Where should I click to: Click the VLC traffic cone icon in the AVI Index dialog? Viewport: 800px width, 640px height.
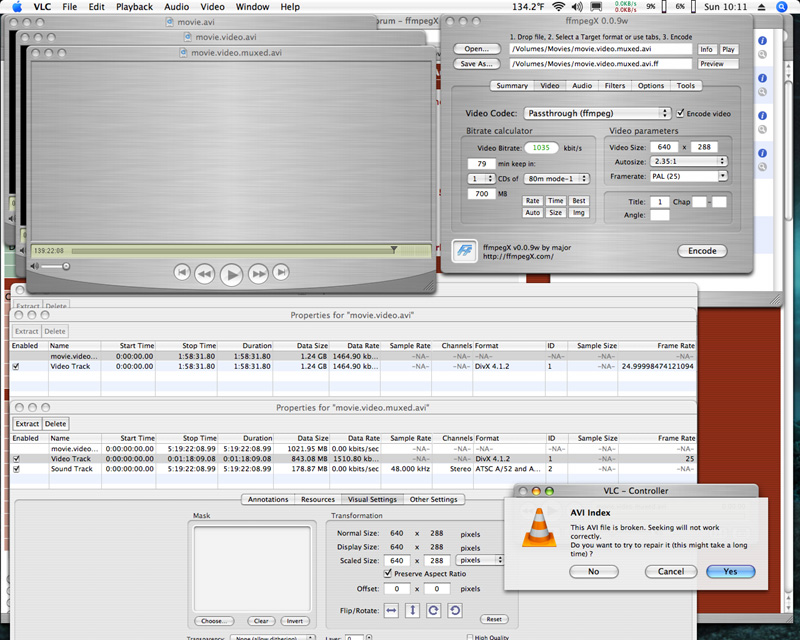[x=539, y=528]
